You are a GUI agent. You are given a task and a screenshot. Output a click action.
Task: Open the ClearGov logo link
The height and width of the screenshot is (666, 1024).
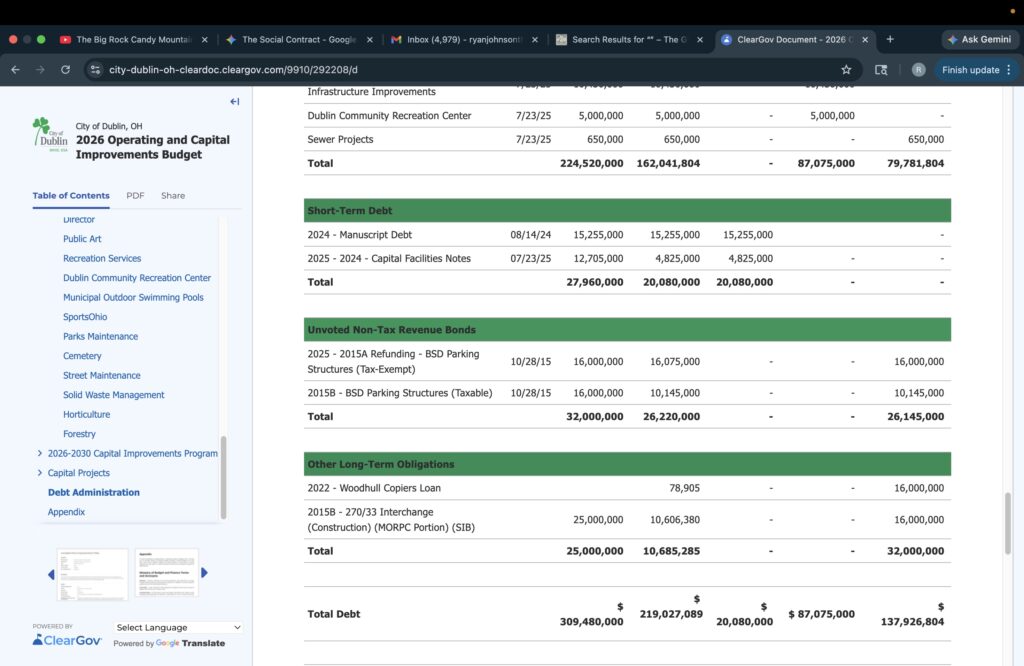click(66, 640)
